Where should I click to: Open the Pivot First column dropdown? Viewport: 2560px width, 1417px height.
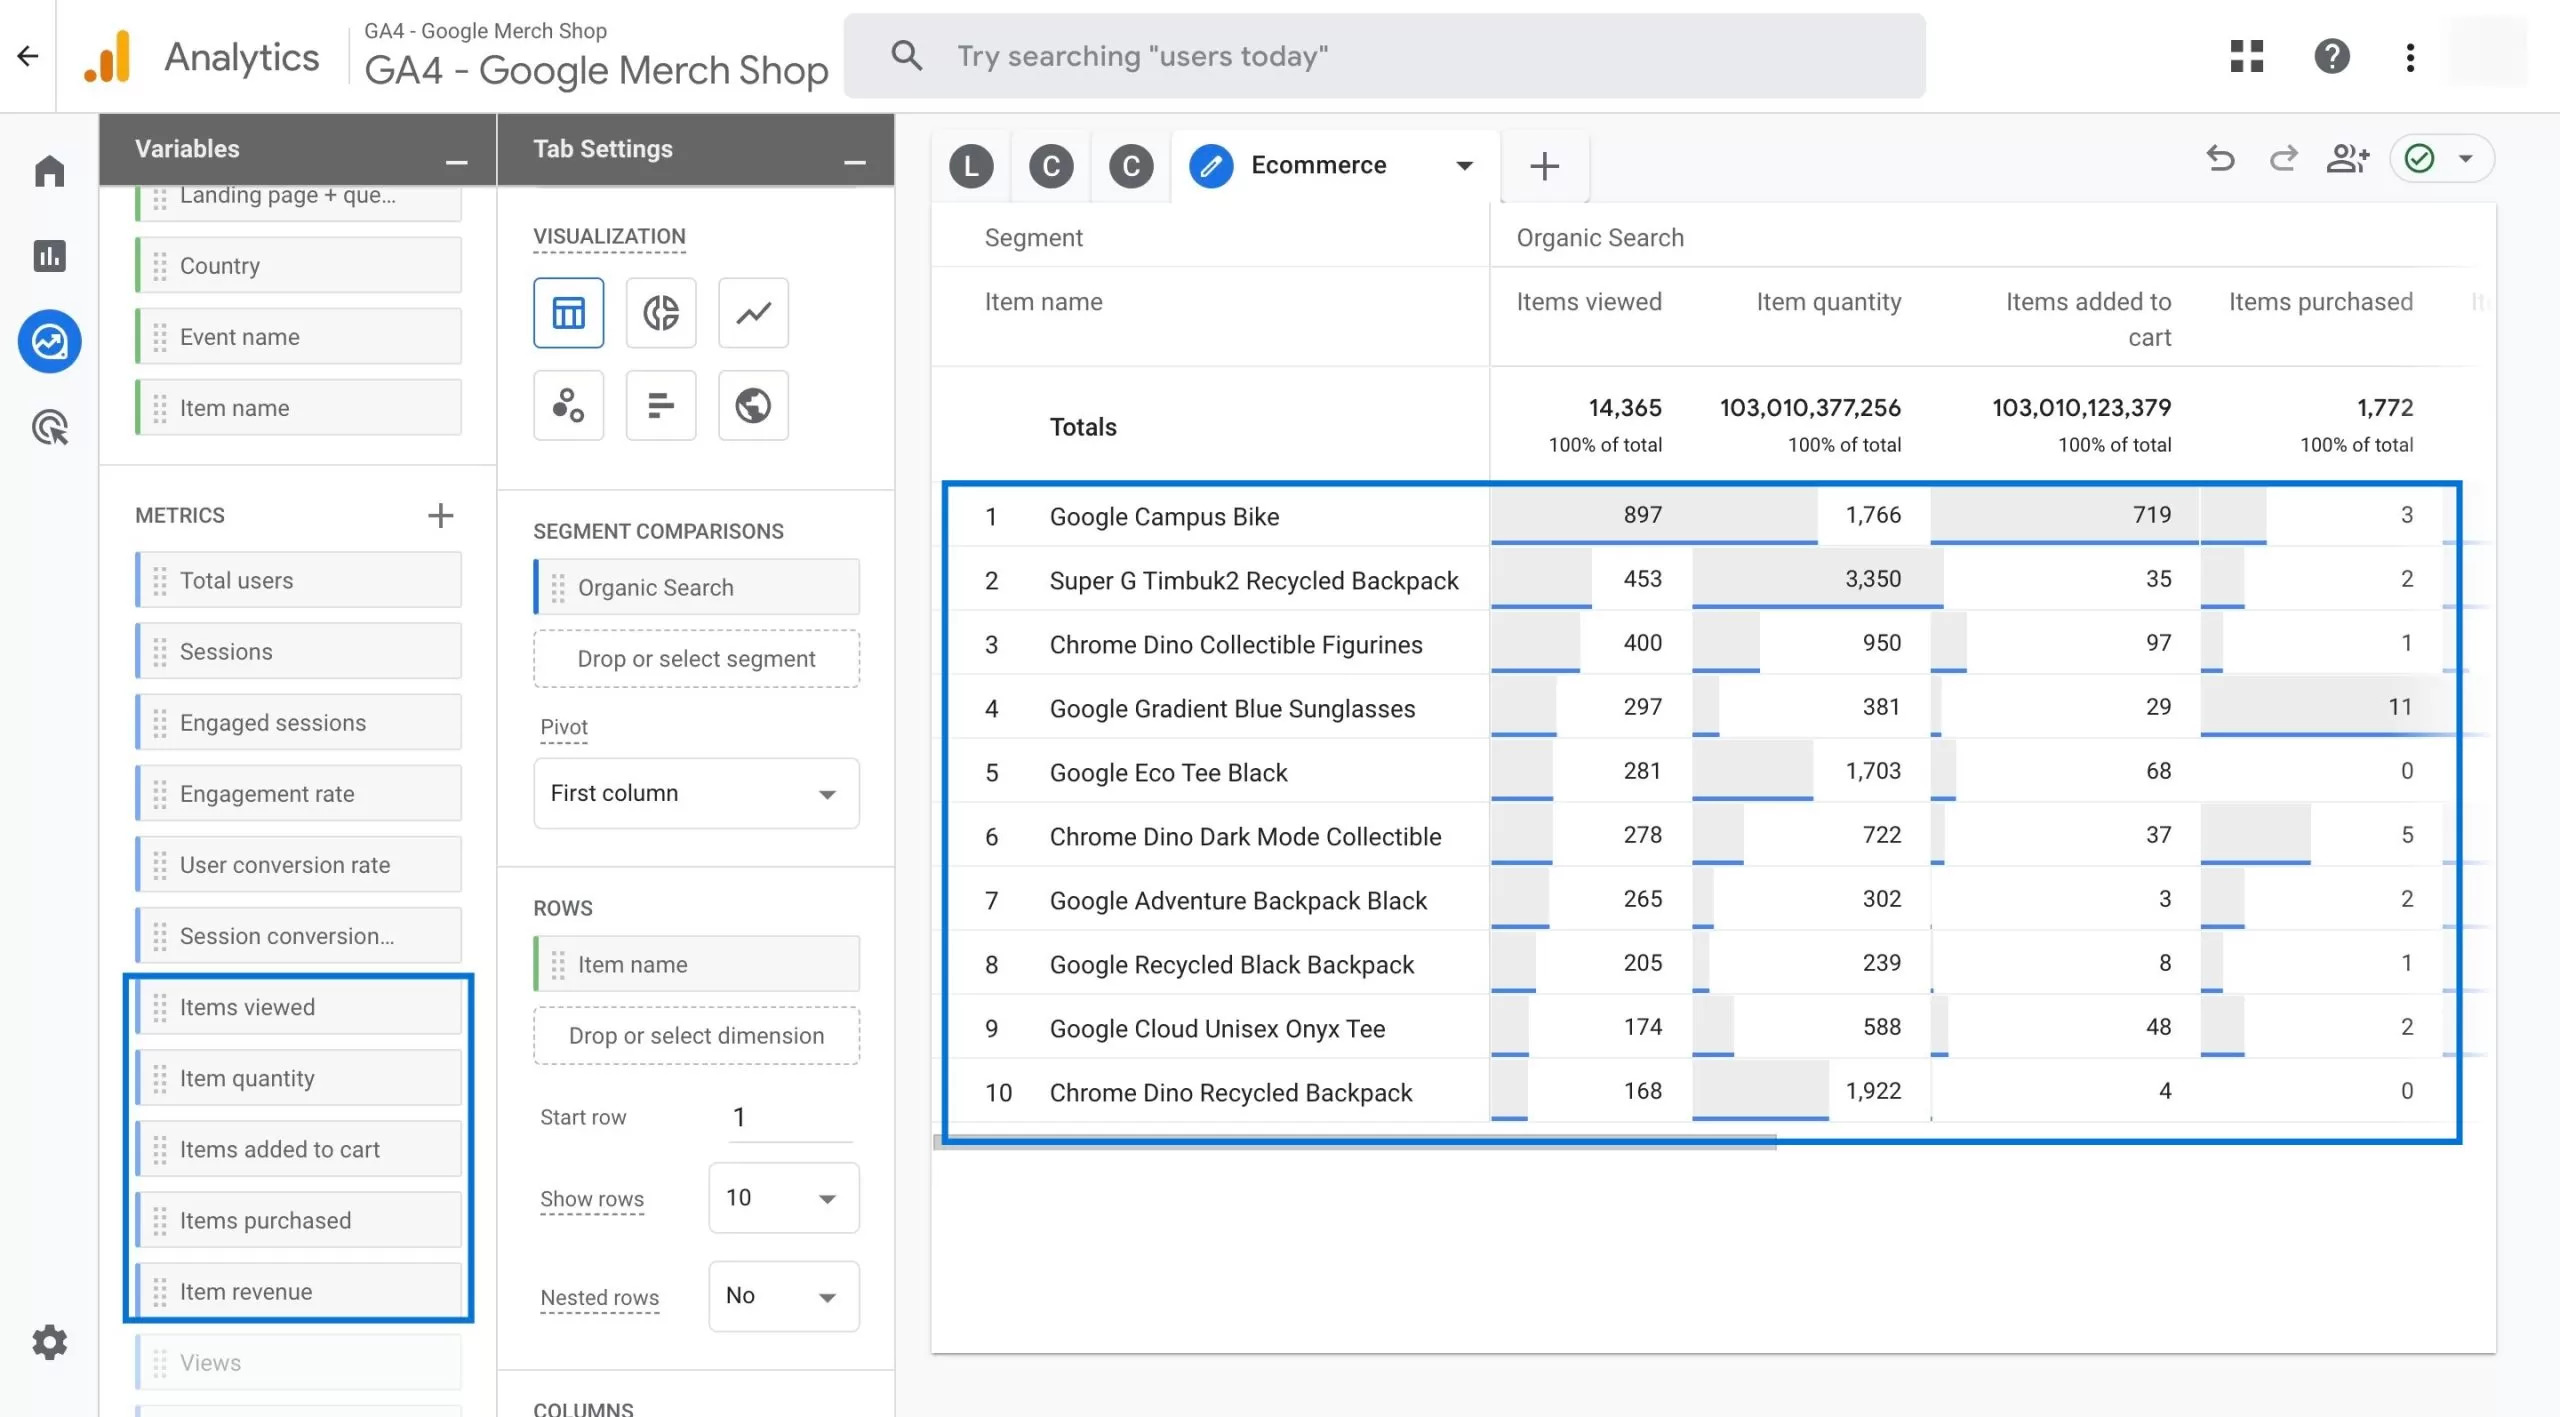(x=696, y=793)
